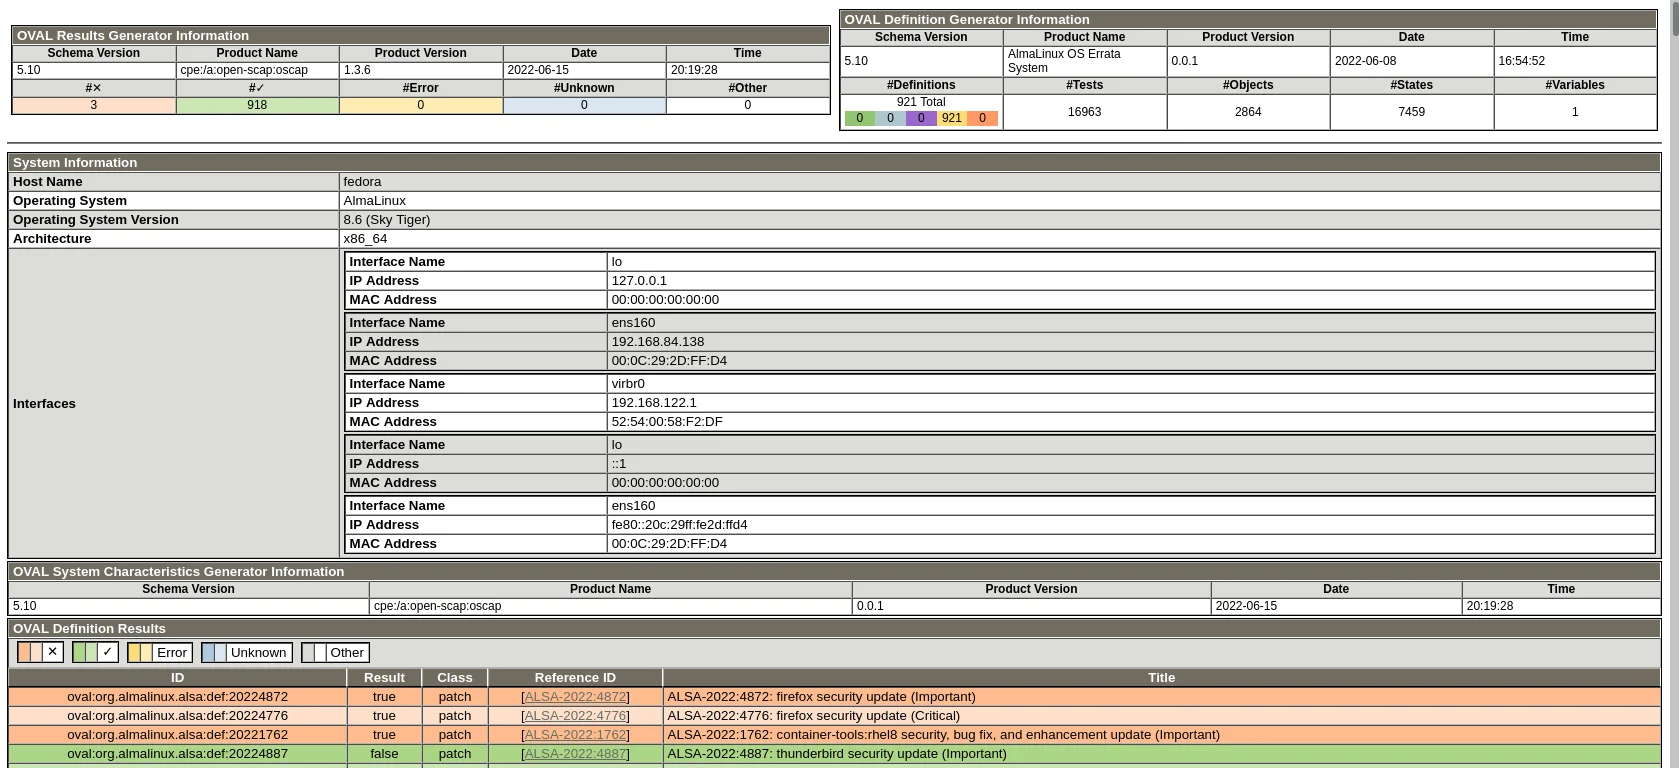Image resolution: width=1679 pixels, height=768 pixels.
Task: Click the yellow 921 definitions count box
Action: tap(951, 118)
